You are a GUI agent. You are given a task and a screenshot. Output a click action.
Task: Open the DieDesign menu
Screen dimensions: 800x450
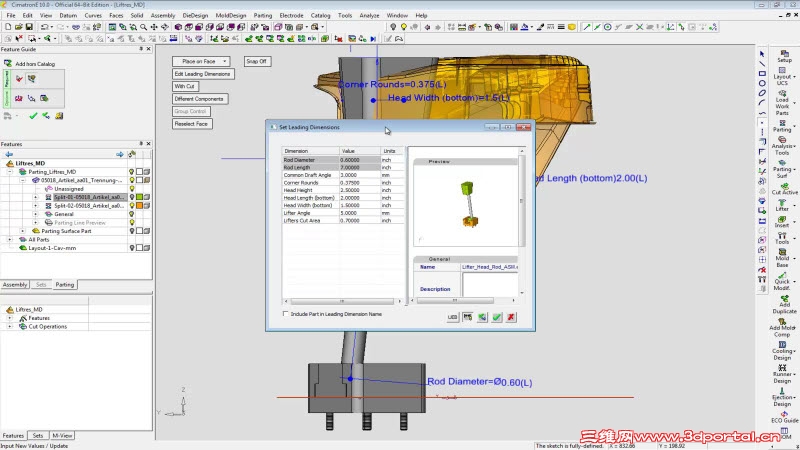(x=195, y=15)
